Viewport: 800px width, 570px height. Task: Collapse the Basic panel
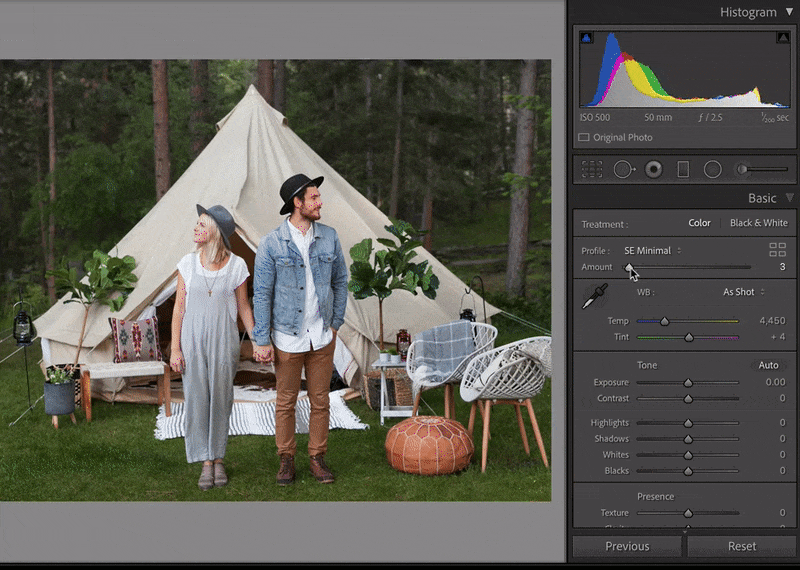click(789, 198)
